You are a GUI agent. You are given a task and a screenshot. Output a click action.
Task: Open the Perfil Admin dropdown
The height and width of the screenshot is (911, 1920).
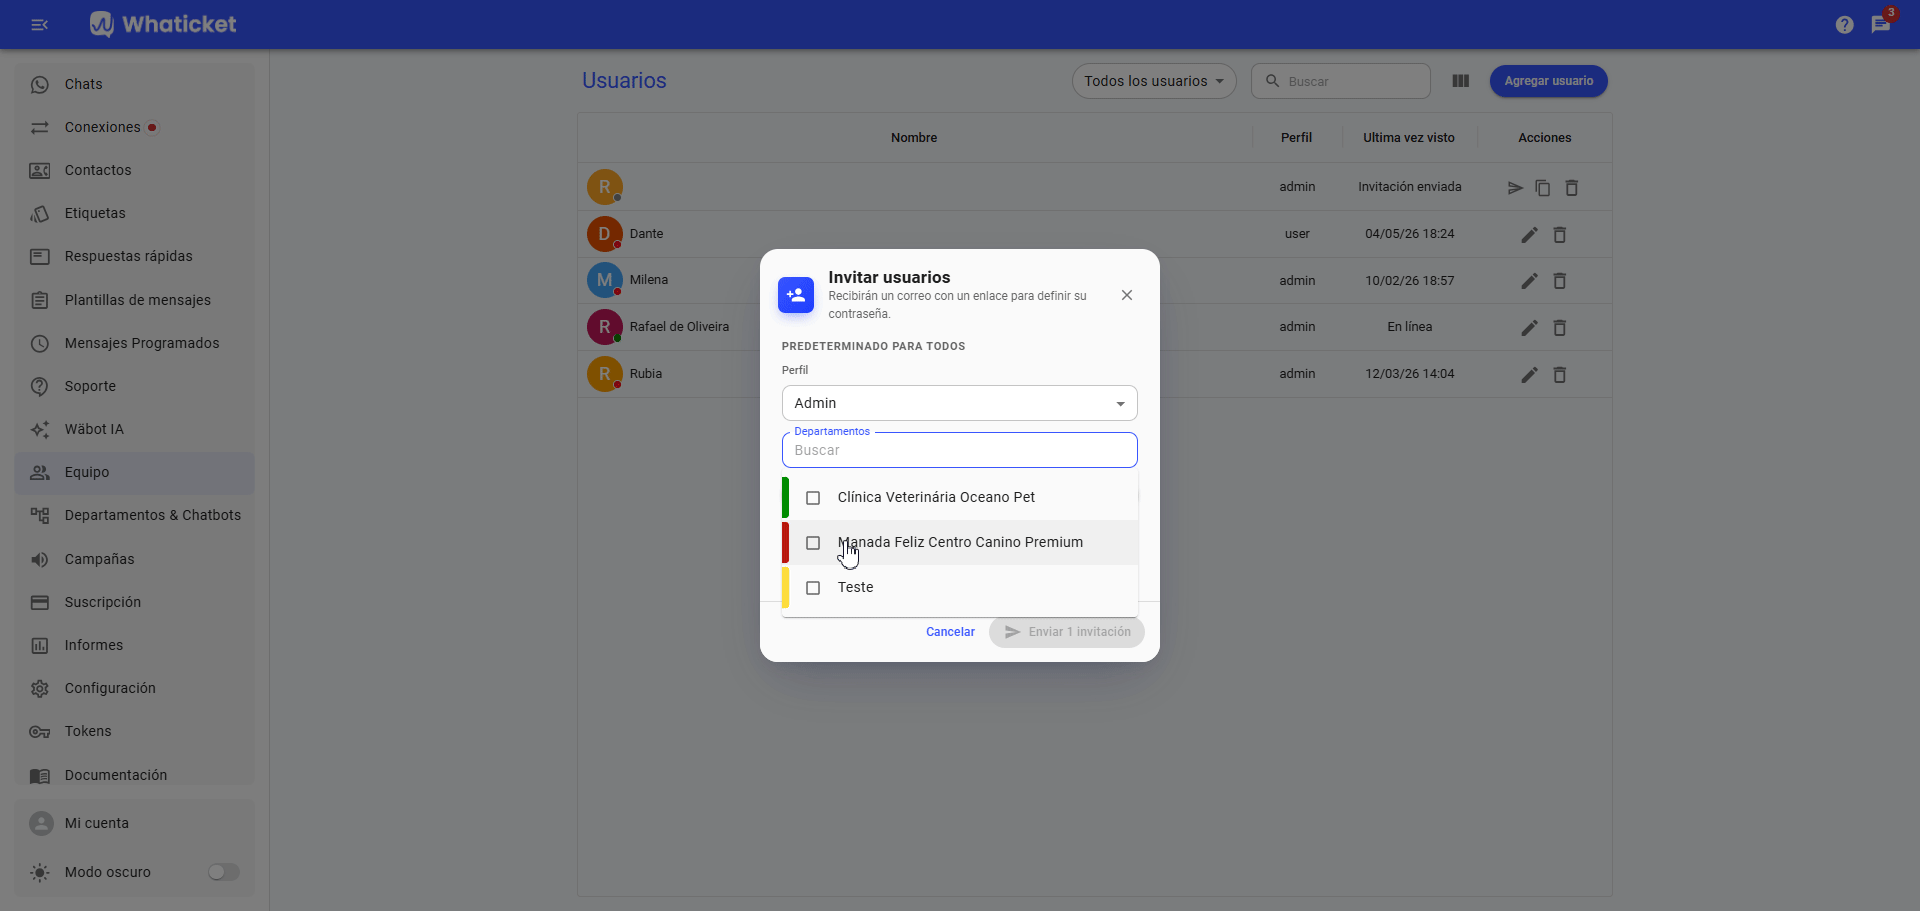click(x=959, y=403)
